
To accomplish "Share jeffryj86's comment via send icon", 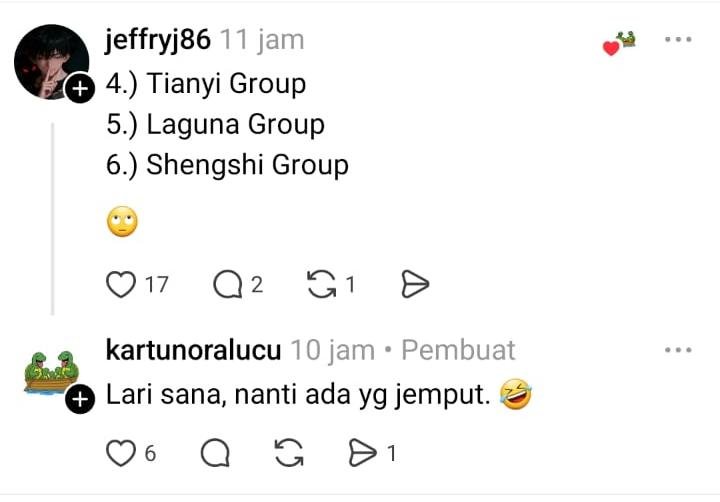I will coord(415,284).
